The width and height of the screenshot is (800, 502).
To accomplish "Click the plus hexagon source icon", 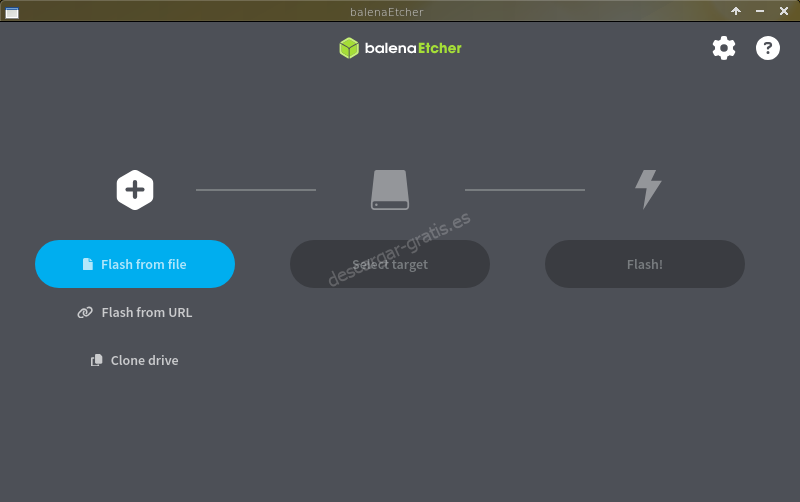I will coord(135,190).
